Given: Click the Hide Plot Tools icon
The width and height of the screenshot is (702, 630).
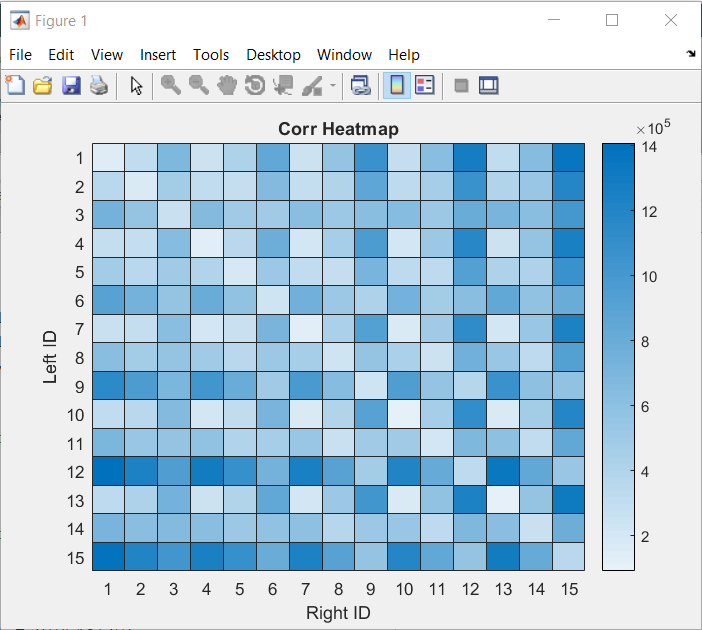Looking at the screenshot, I should pyautogui.click(x=461, y=85).
